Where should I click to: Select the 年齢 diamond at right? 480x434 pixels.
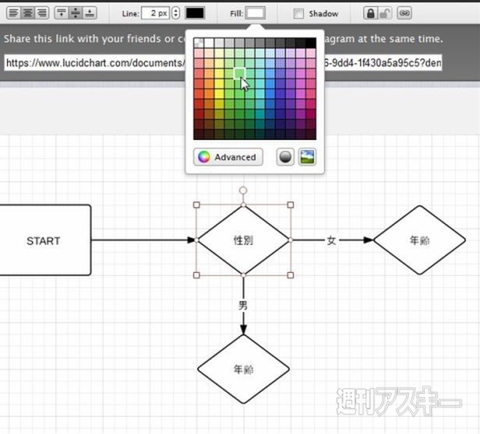[420, 240]
